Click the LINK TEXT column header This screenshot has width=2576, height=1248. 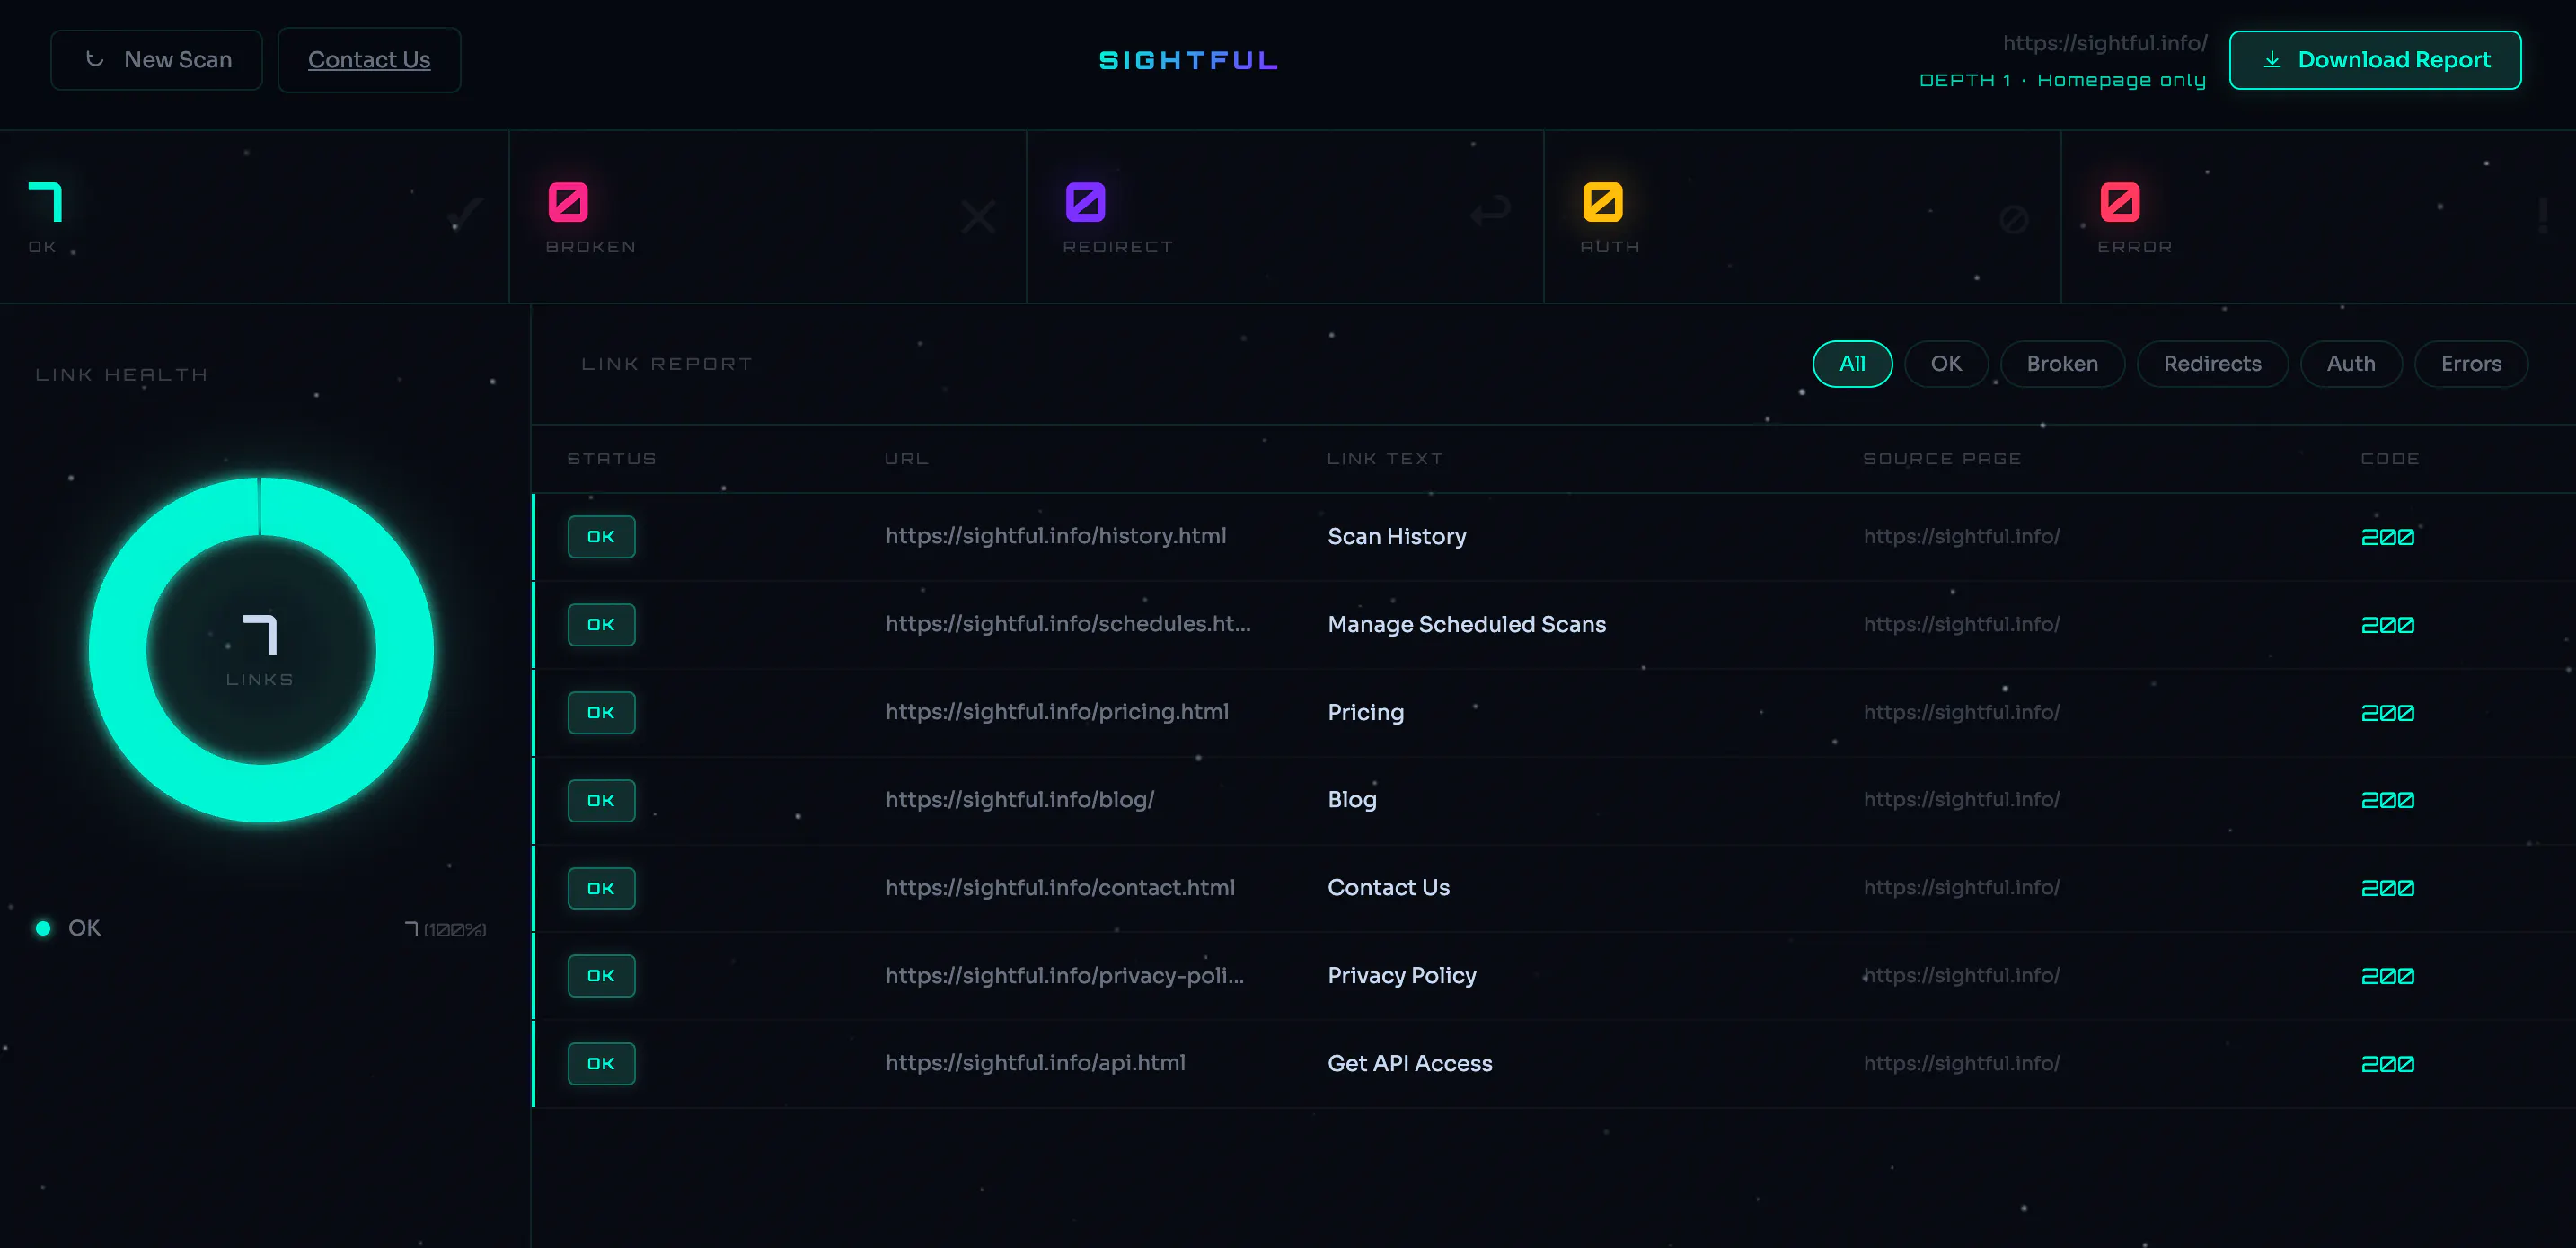coord(1385,459)
